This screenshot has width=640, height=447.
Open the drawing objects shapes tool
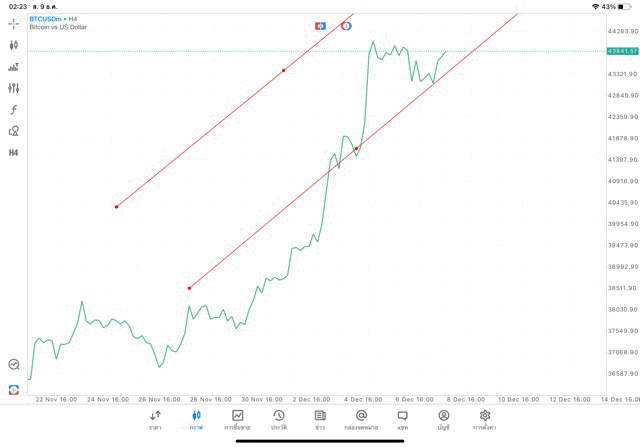14,131
